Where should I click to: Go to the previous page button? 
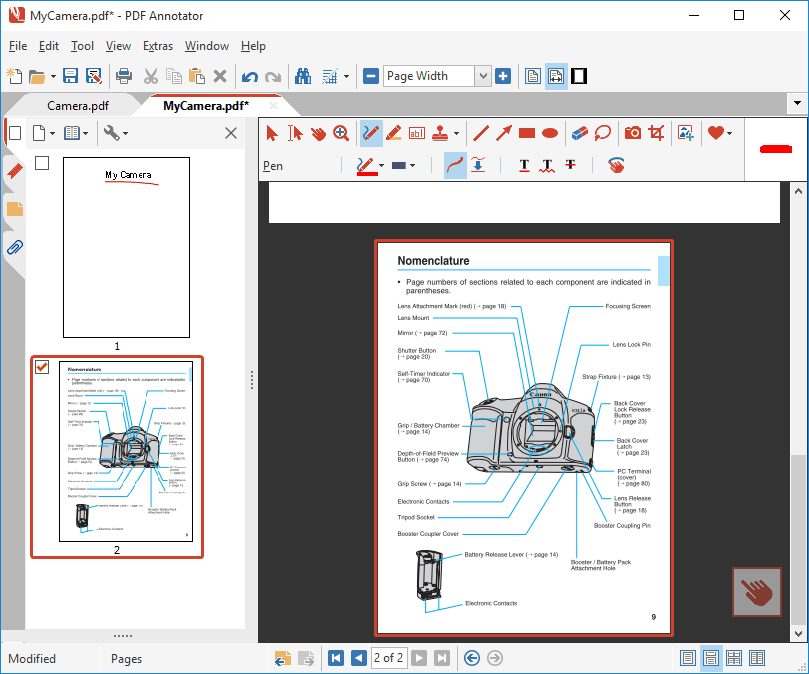[x=359, y=658]
